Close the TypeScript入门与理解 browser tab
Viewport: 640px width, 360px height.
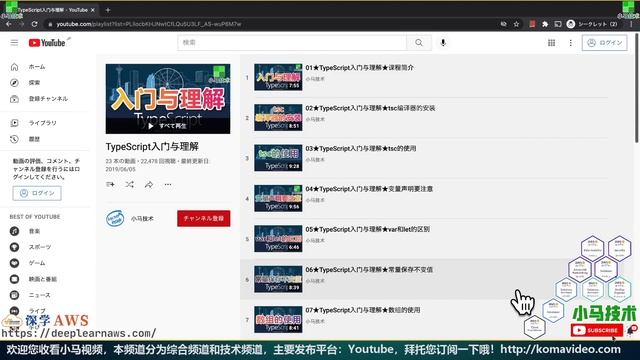[x=93, y=10]
